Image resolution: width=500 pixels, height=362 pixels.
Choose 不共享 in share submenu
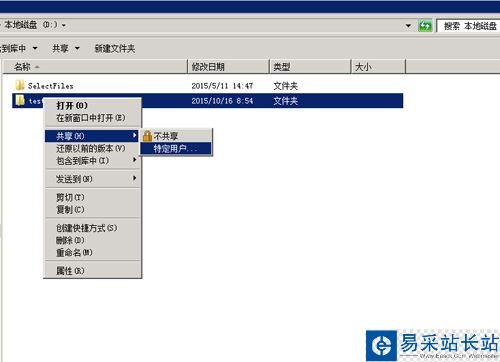point(176,136)
